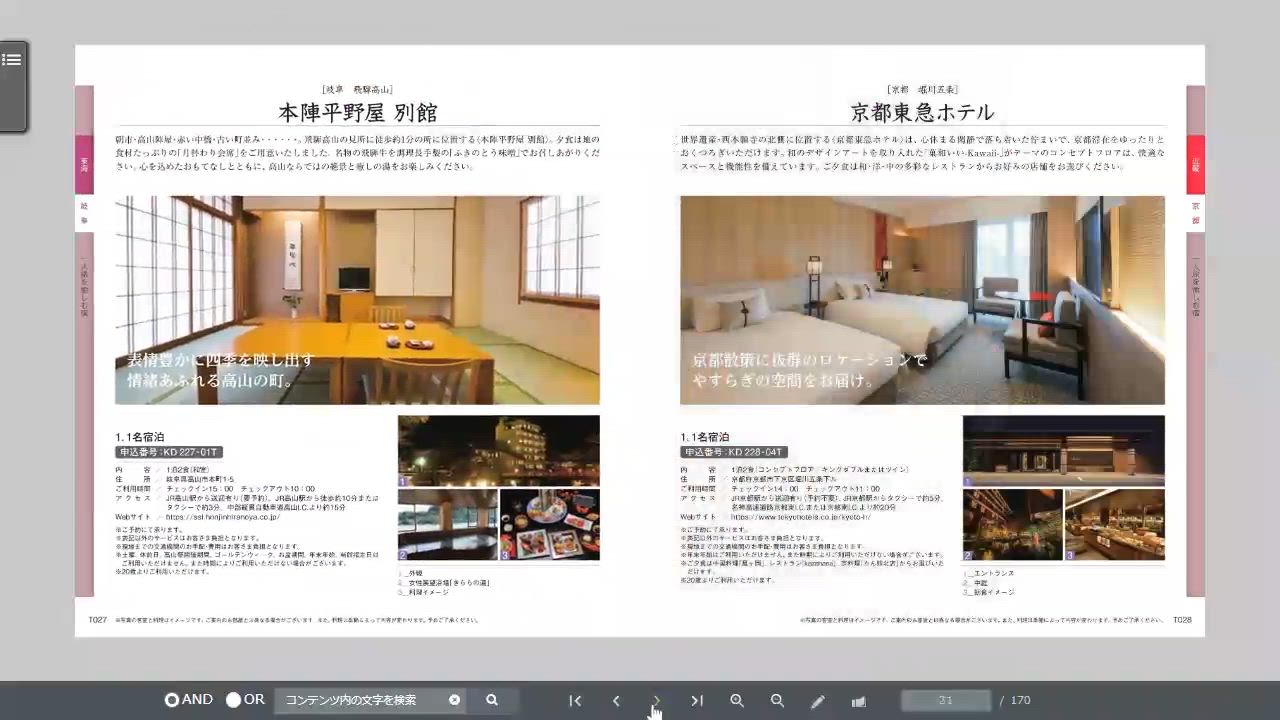The image size is (1280, 720).
Task: Open the page thumbnail view icon
Action: pos(857,700)
